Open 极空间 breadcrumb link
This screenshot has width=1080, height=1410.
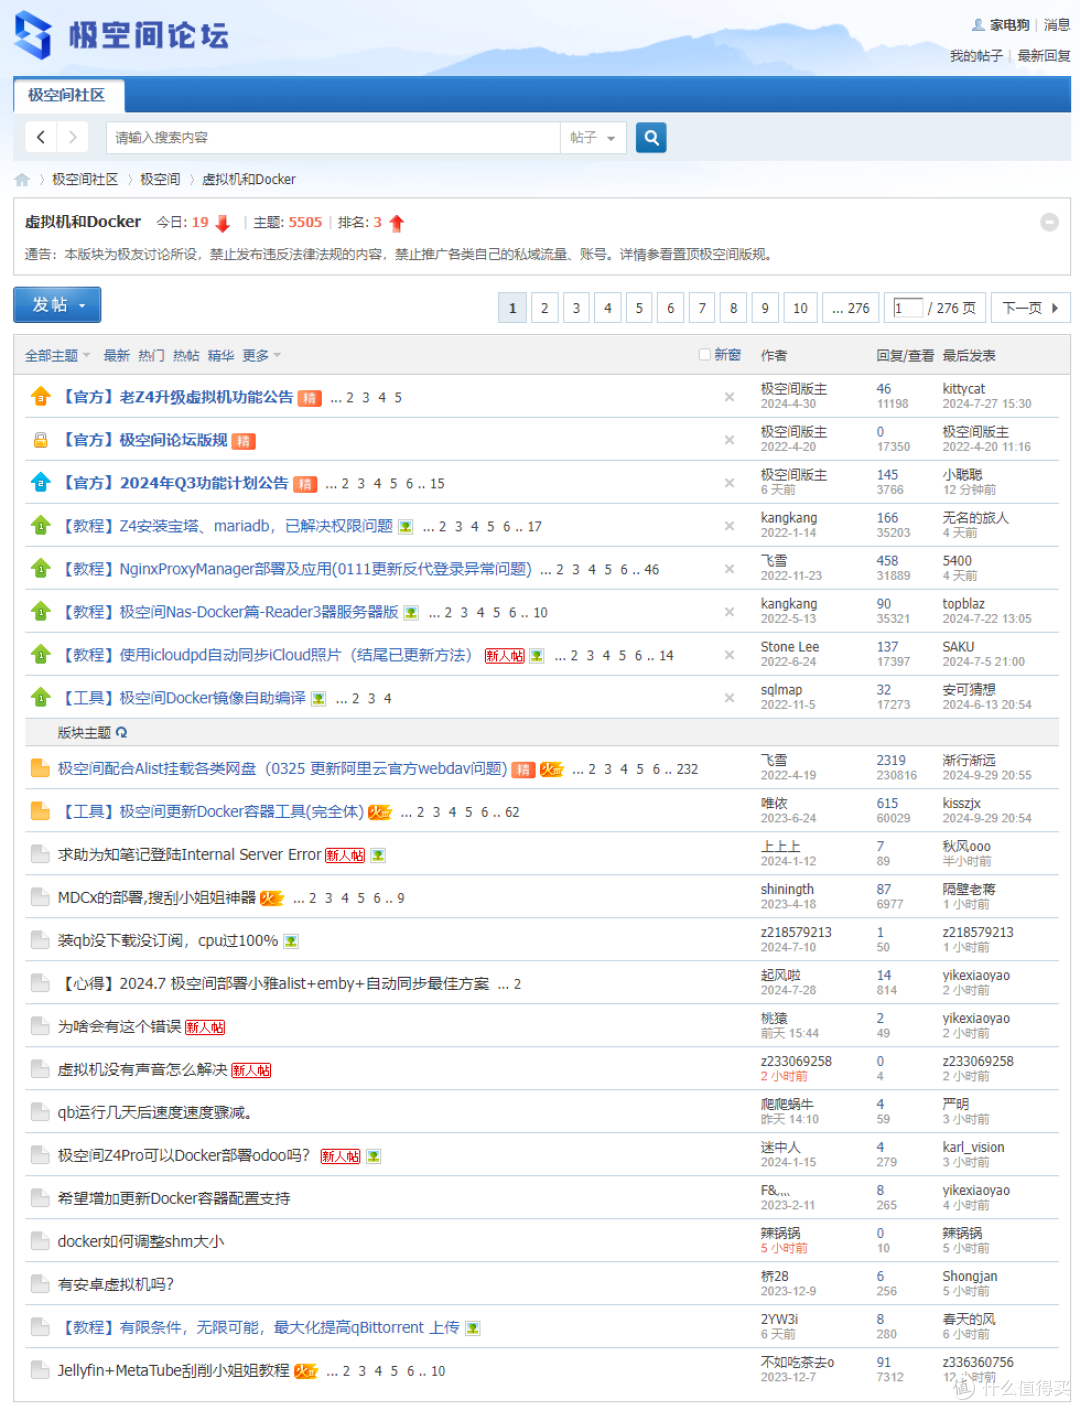click(x=160, y=179)
